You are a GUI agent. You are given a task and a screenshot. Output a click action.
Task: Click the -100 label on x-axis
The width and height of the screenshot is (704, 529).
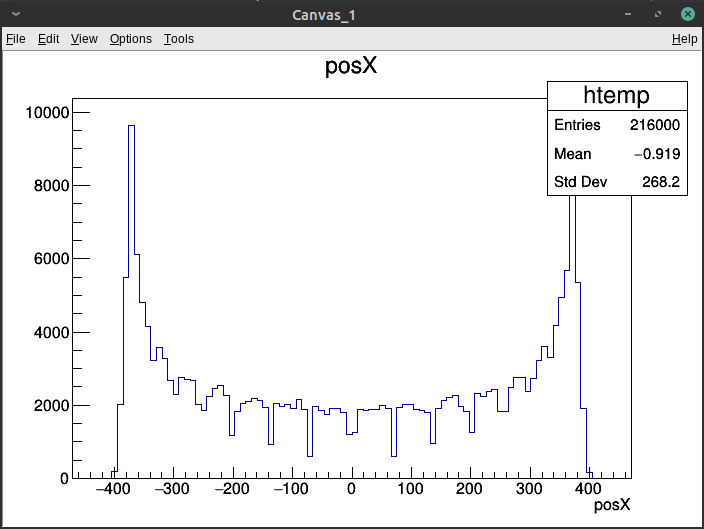point(291,489)
